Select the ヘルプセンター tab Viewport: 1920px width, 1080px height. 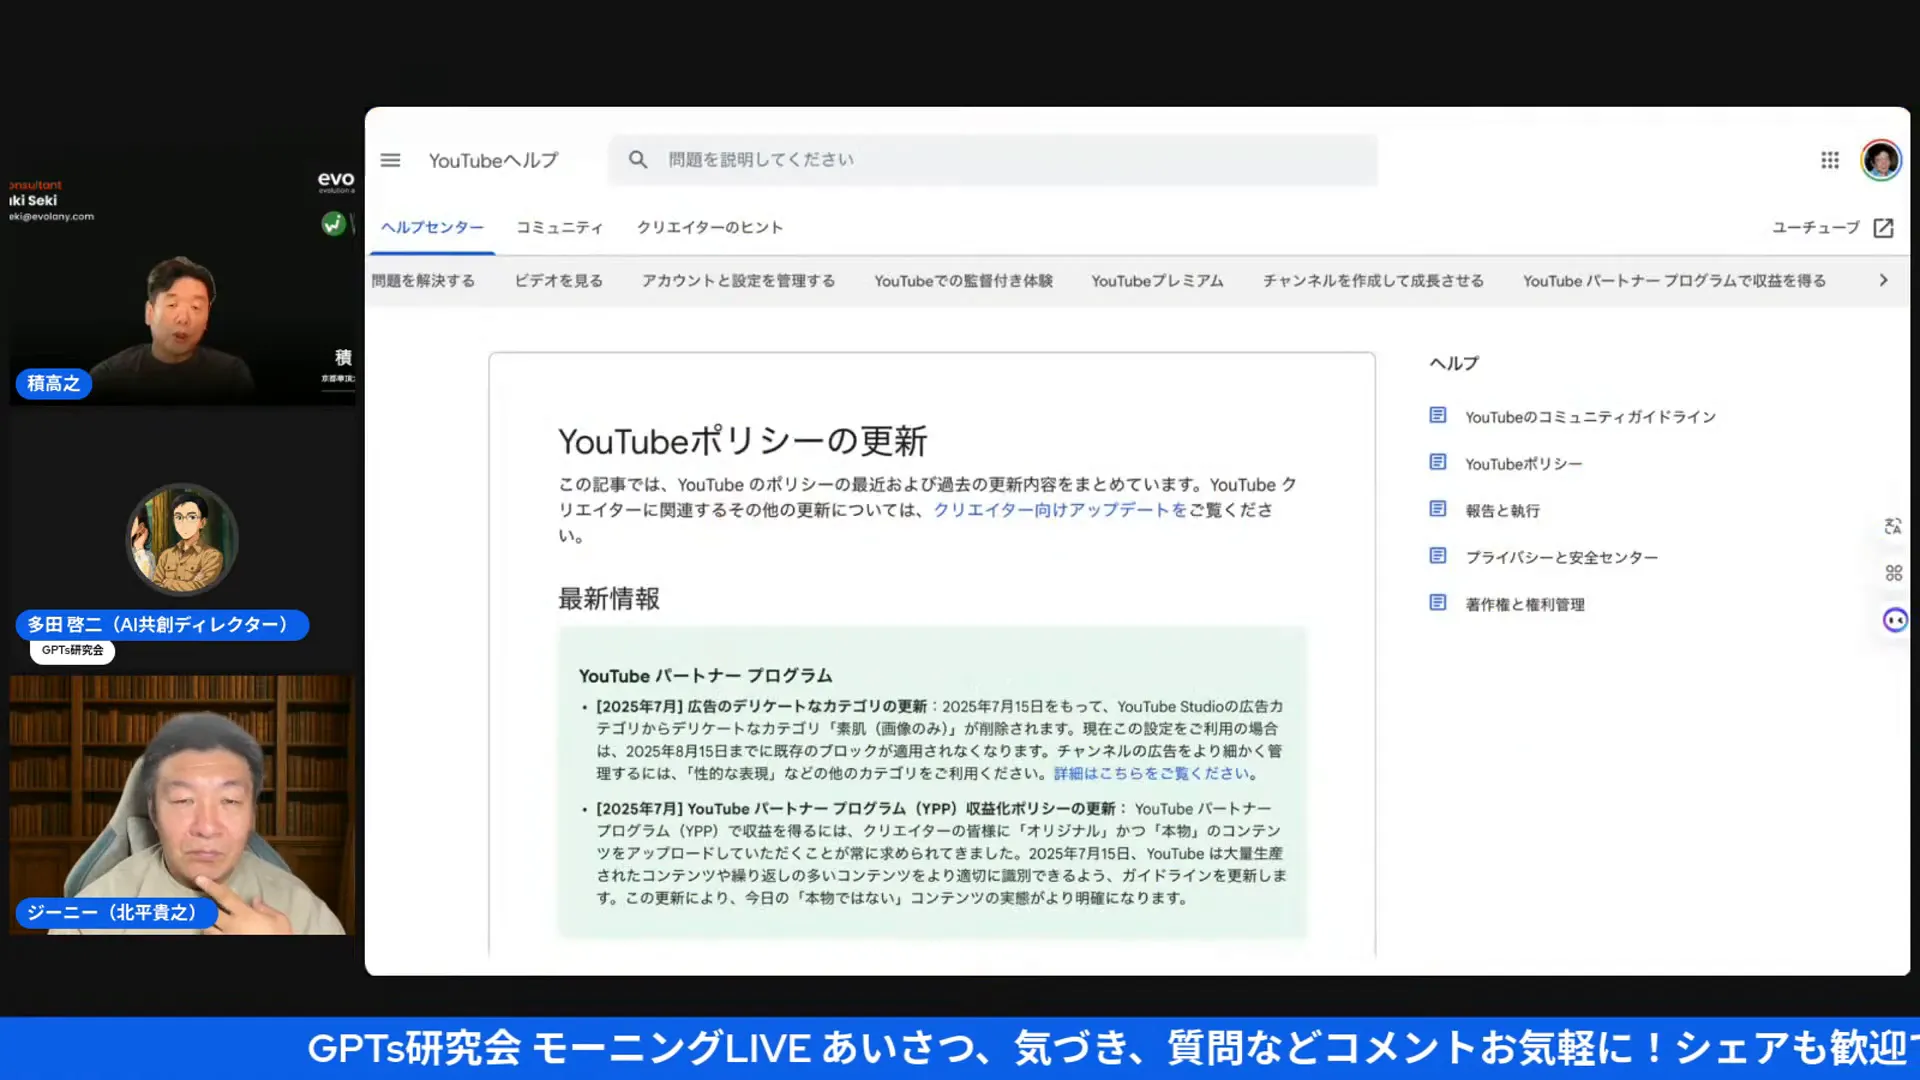[432, 228]
